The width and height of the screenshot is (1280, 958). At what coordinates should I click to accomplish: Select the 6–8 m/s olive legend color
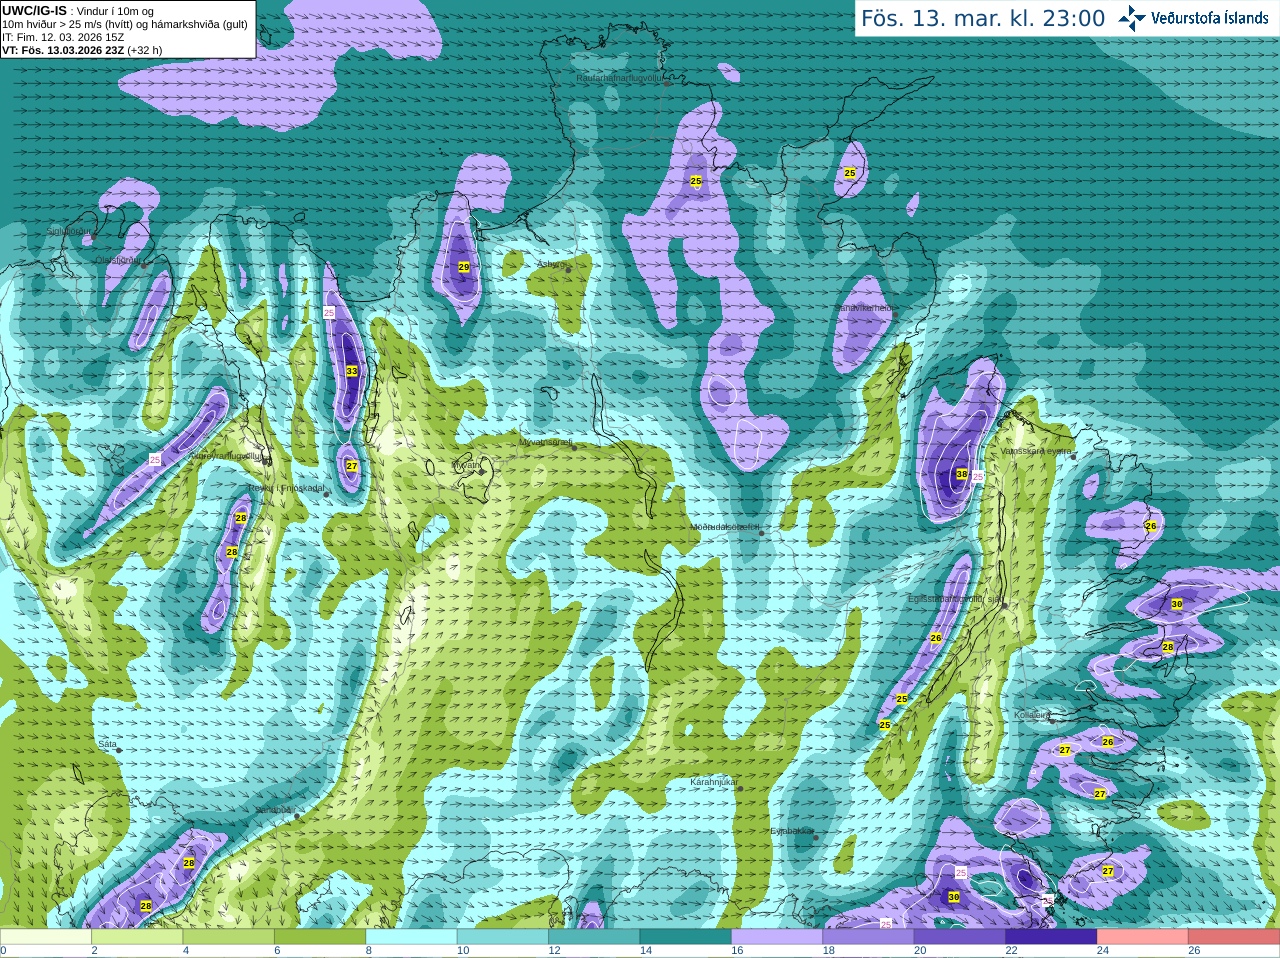pos(320,937)
